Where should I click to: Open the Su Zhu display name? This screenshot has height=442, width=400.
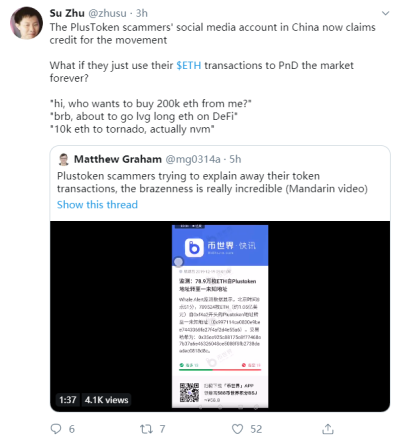pyautogui.click(x=67, y=13)
